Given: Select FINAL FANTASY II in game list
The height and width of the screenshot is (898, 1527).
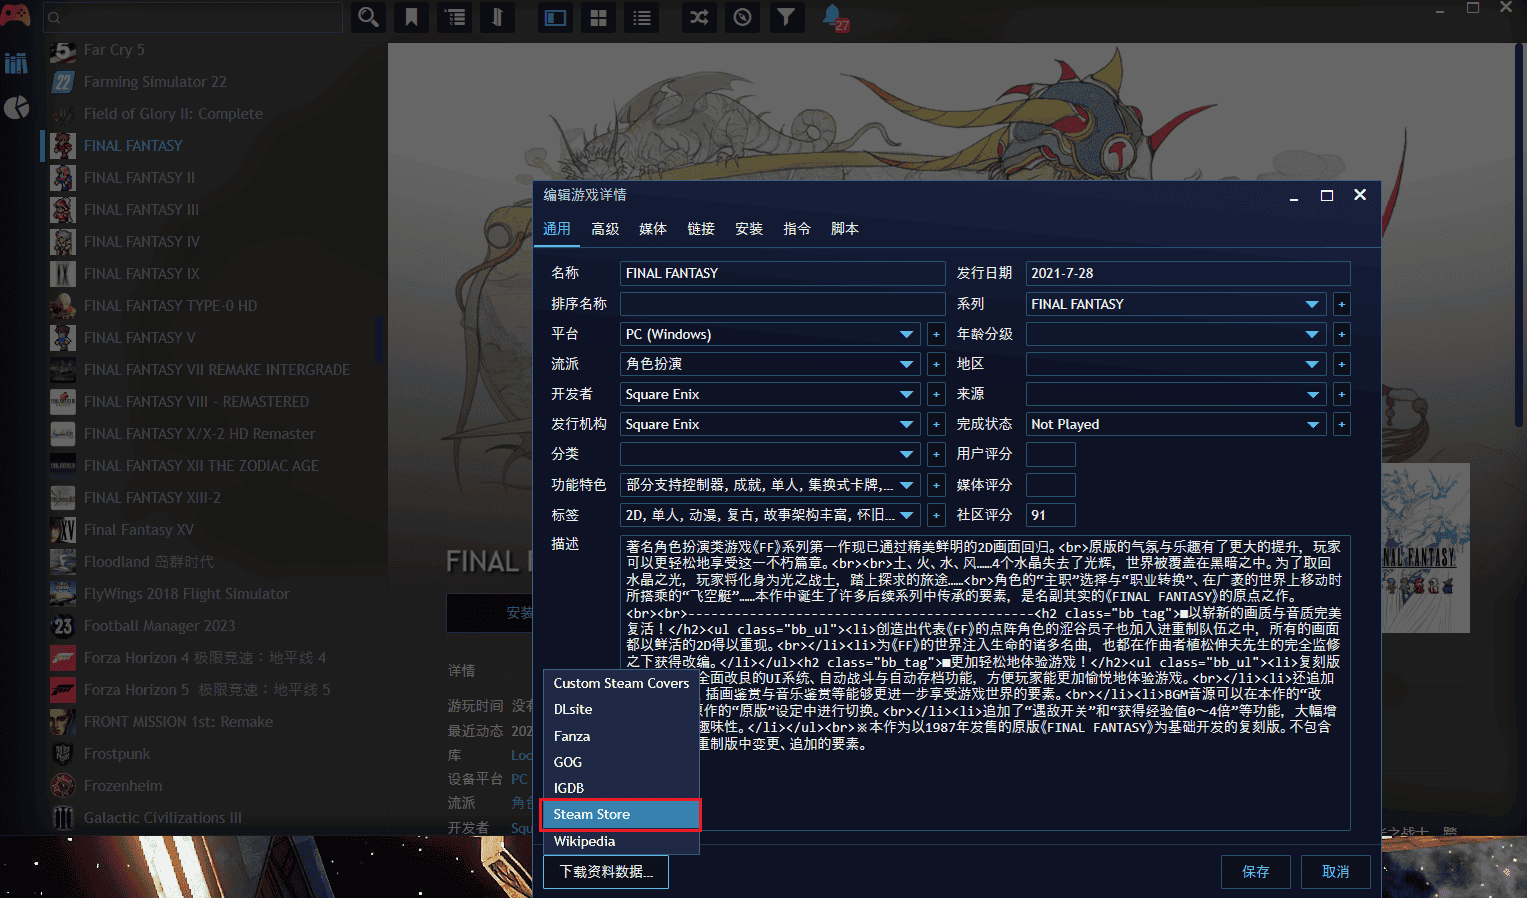Looking at the screenshot, I should tap(139, 178).
